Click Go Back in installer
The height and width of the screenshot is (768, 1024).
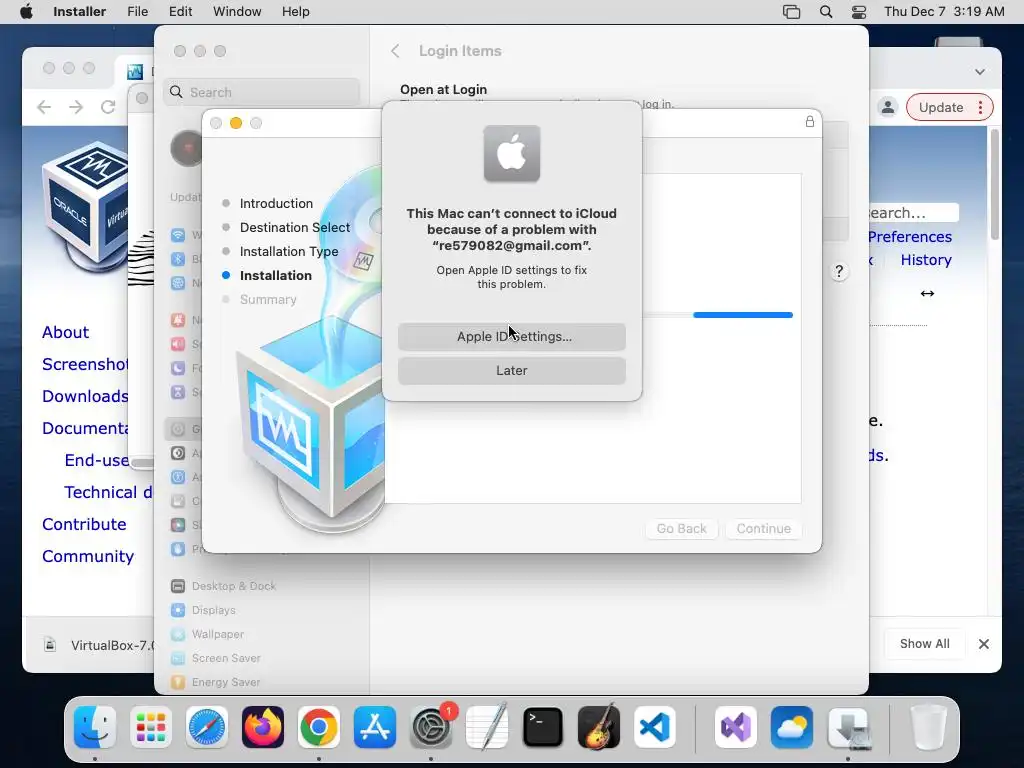[681, 528]
